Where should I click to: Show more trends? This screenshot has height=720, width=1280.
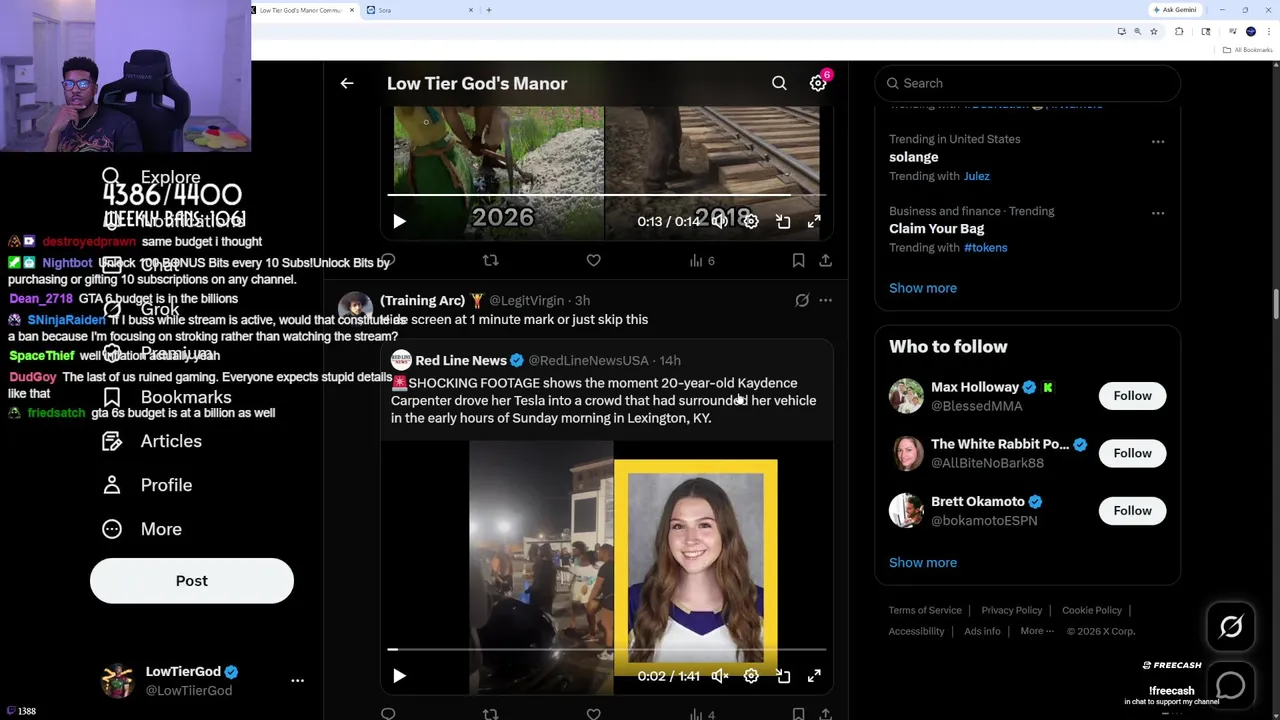click(x=923, y=288)
